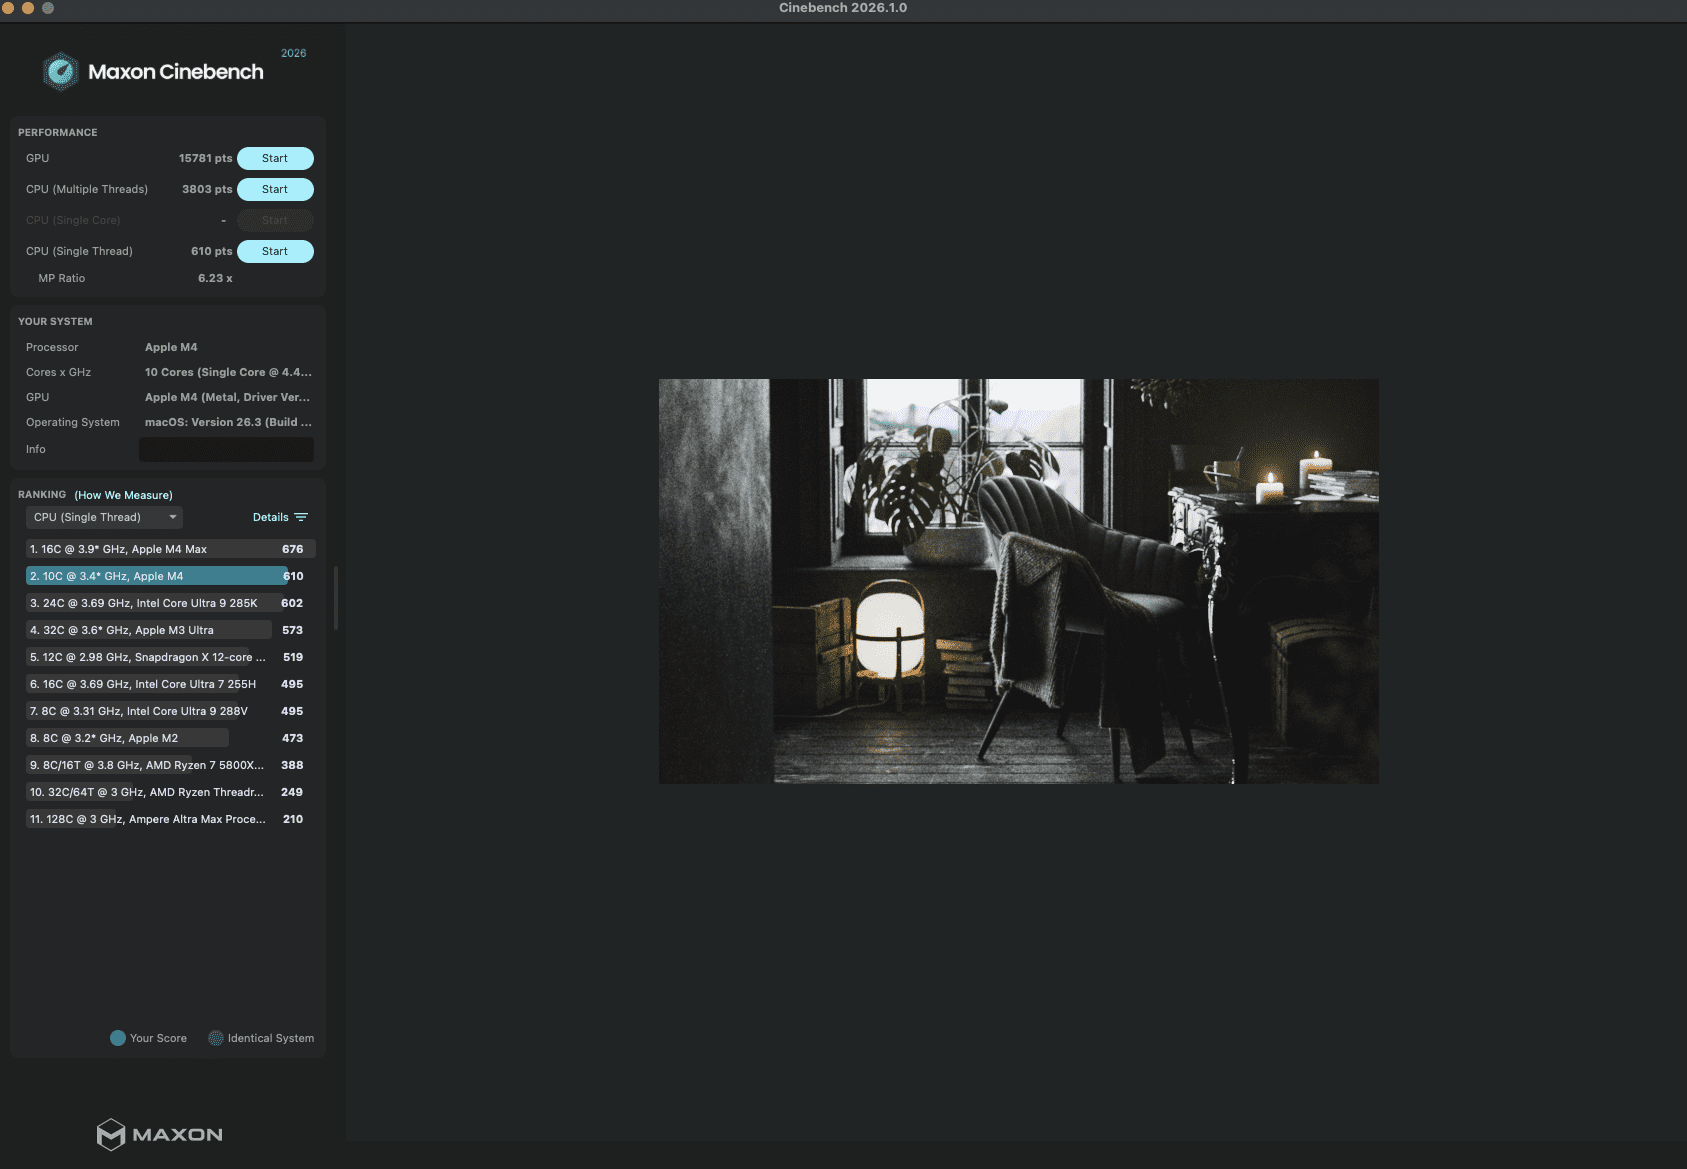This screenshot has height=1169, width=1687.
Task: Click the Your Score legend dot
Action: [118, 1038]
